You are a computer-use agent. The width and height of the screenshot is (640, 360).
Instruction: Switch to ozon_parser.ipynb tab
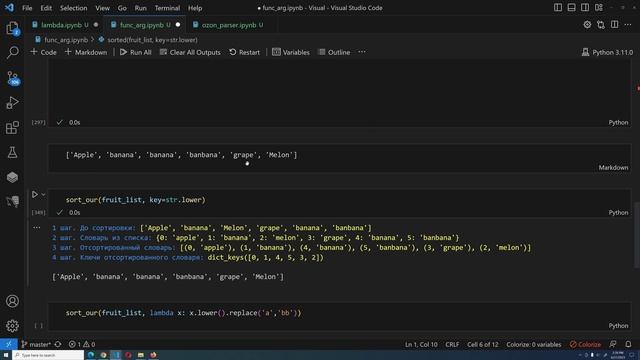pyautogui.click(x=229, y=25)
